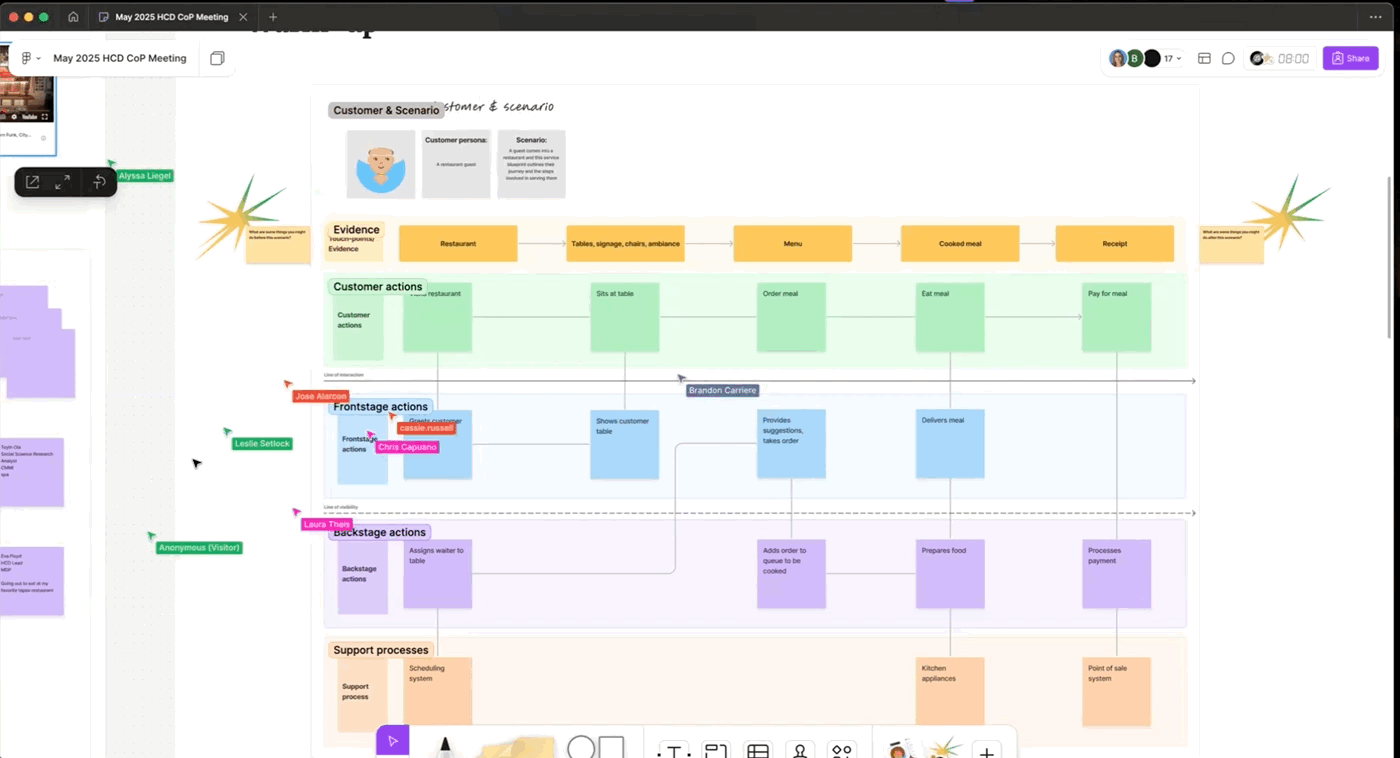Screen dimensions: 1400x758
Task: Click the vertical scrollbar on the right edge
Action: click(x=1388, y=250)
